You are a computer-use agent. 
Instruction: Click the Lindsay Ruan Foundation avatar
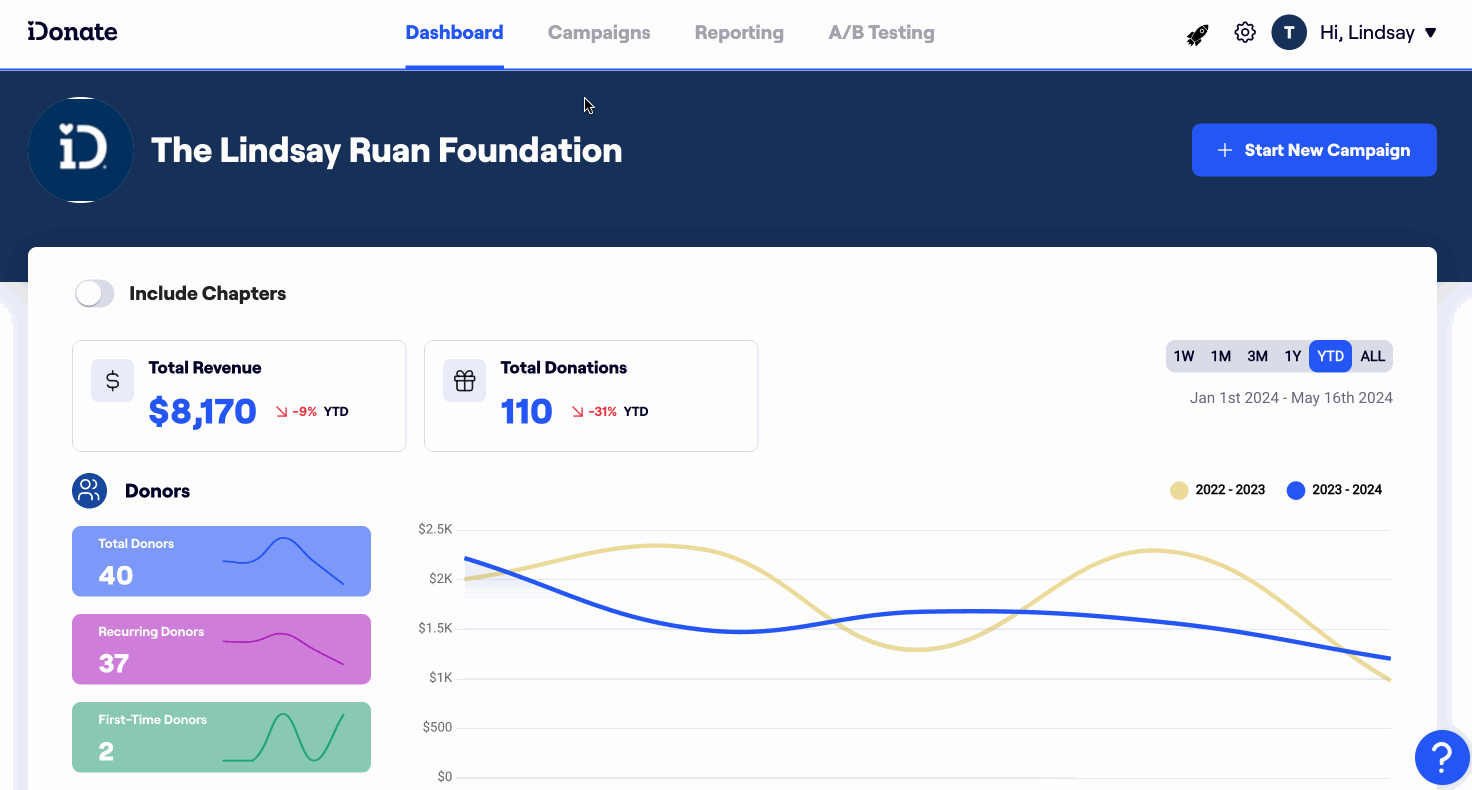click(80, 150)
